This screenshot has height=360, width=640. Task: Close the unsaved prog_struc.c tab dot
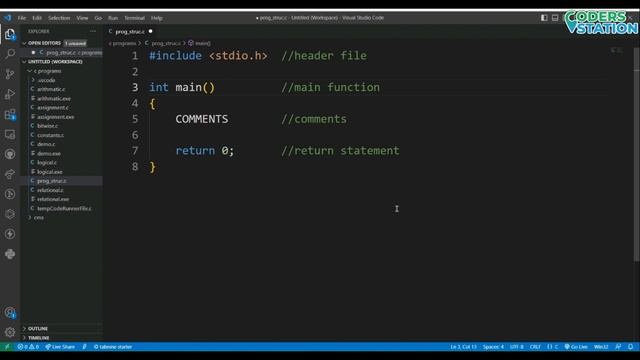(151, 31)
